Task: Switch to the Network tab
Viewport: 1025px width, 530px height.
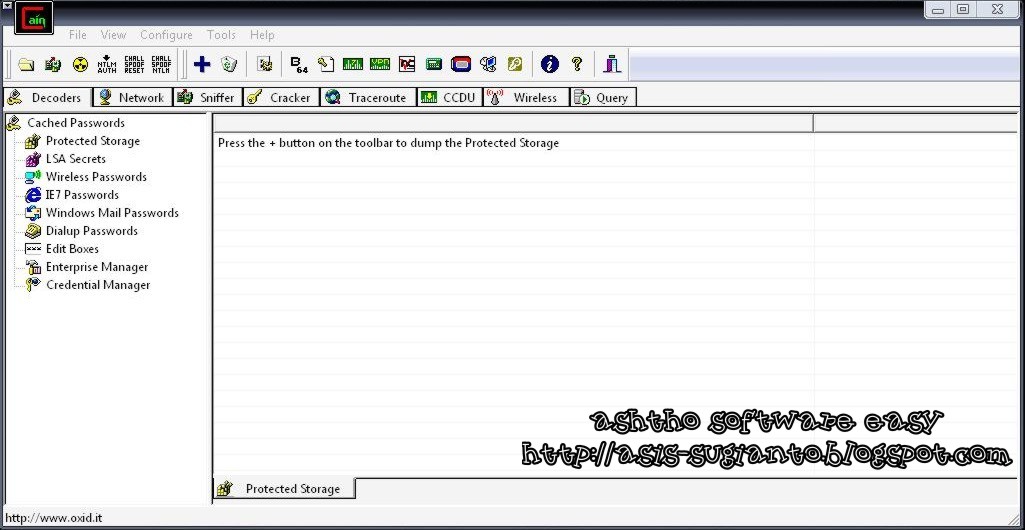Action: (x=133, y=97)
